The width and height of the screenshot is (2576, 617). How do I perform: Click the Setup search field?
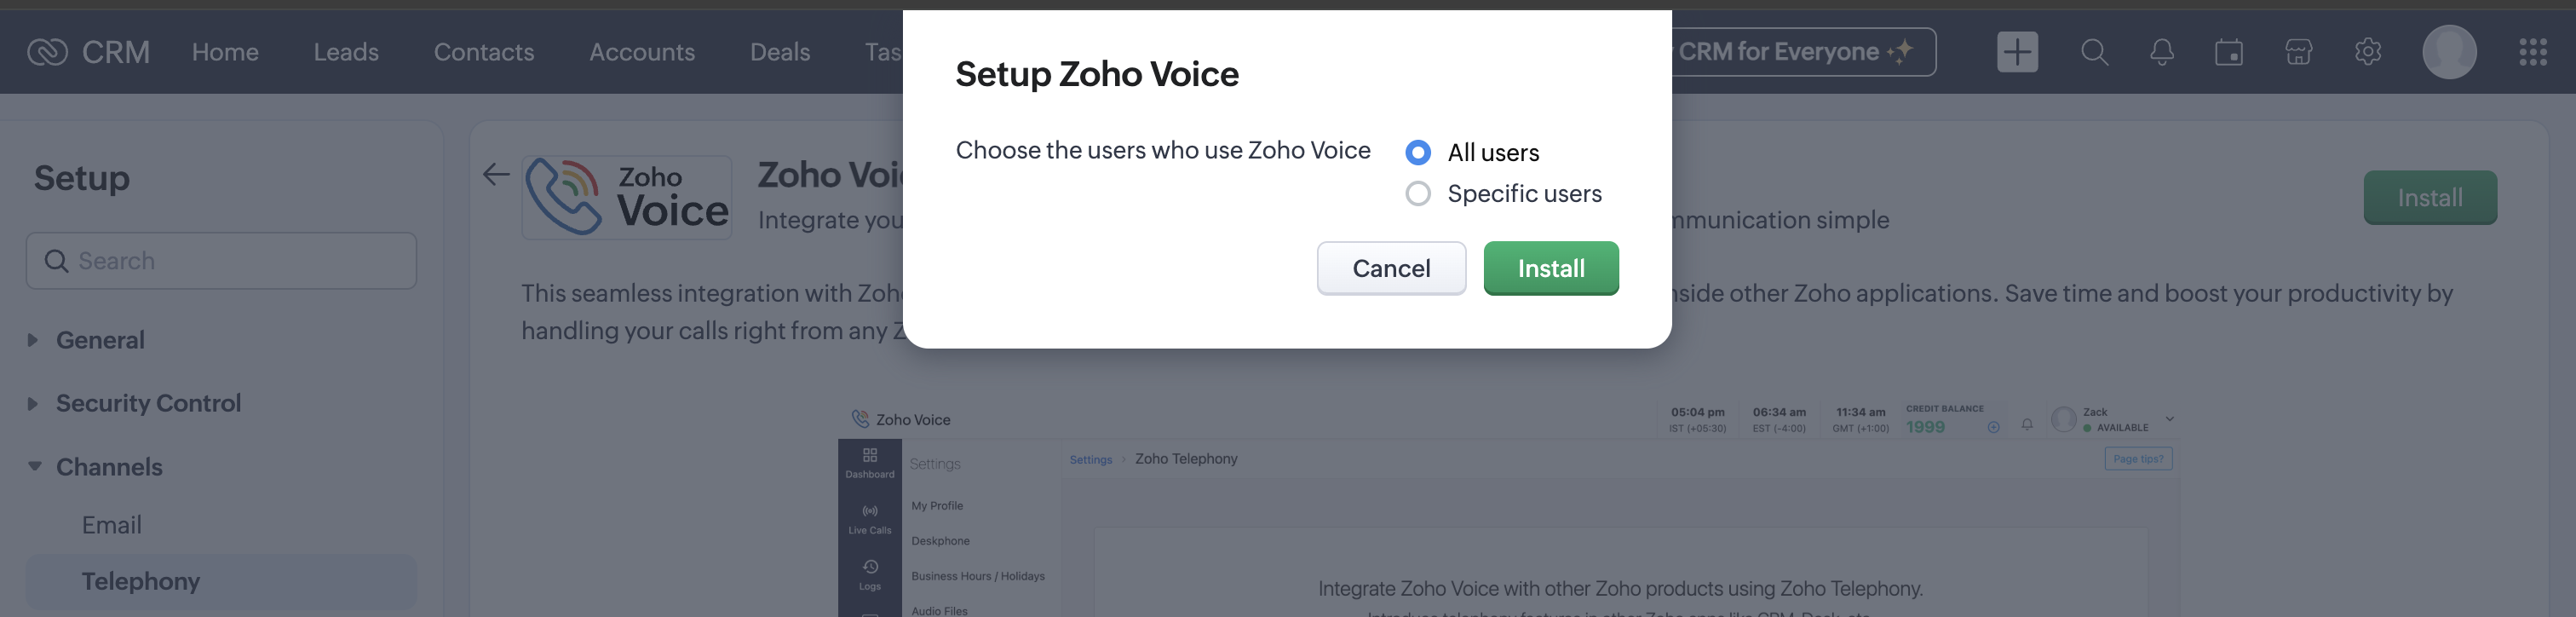(222, 262)
